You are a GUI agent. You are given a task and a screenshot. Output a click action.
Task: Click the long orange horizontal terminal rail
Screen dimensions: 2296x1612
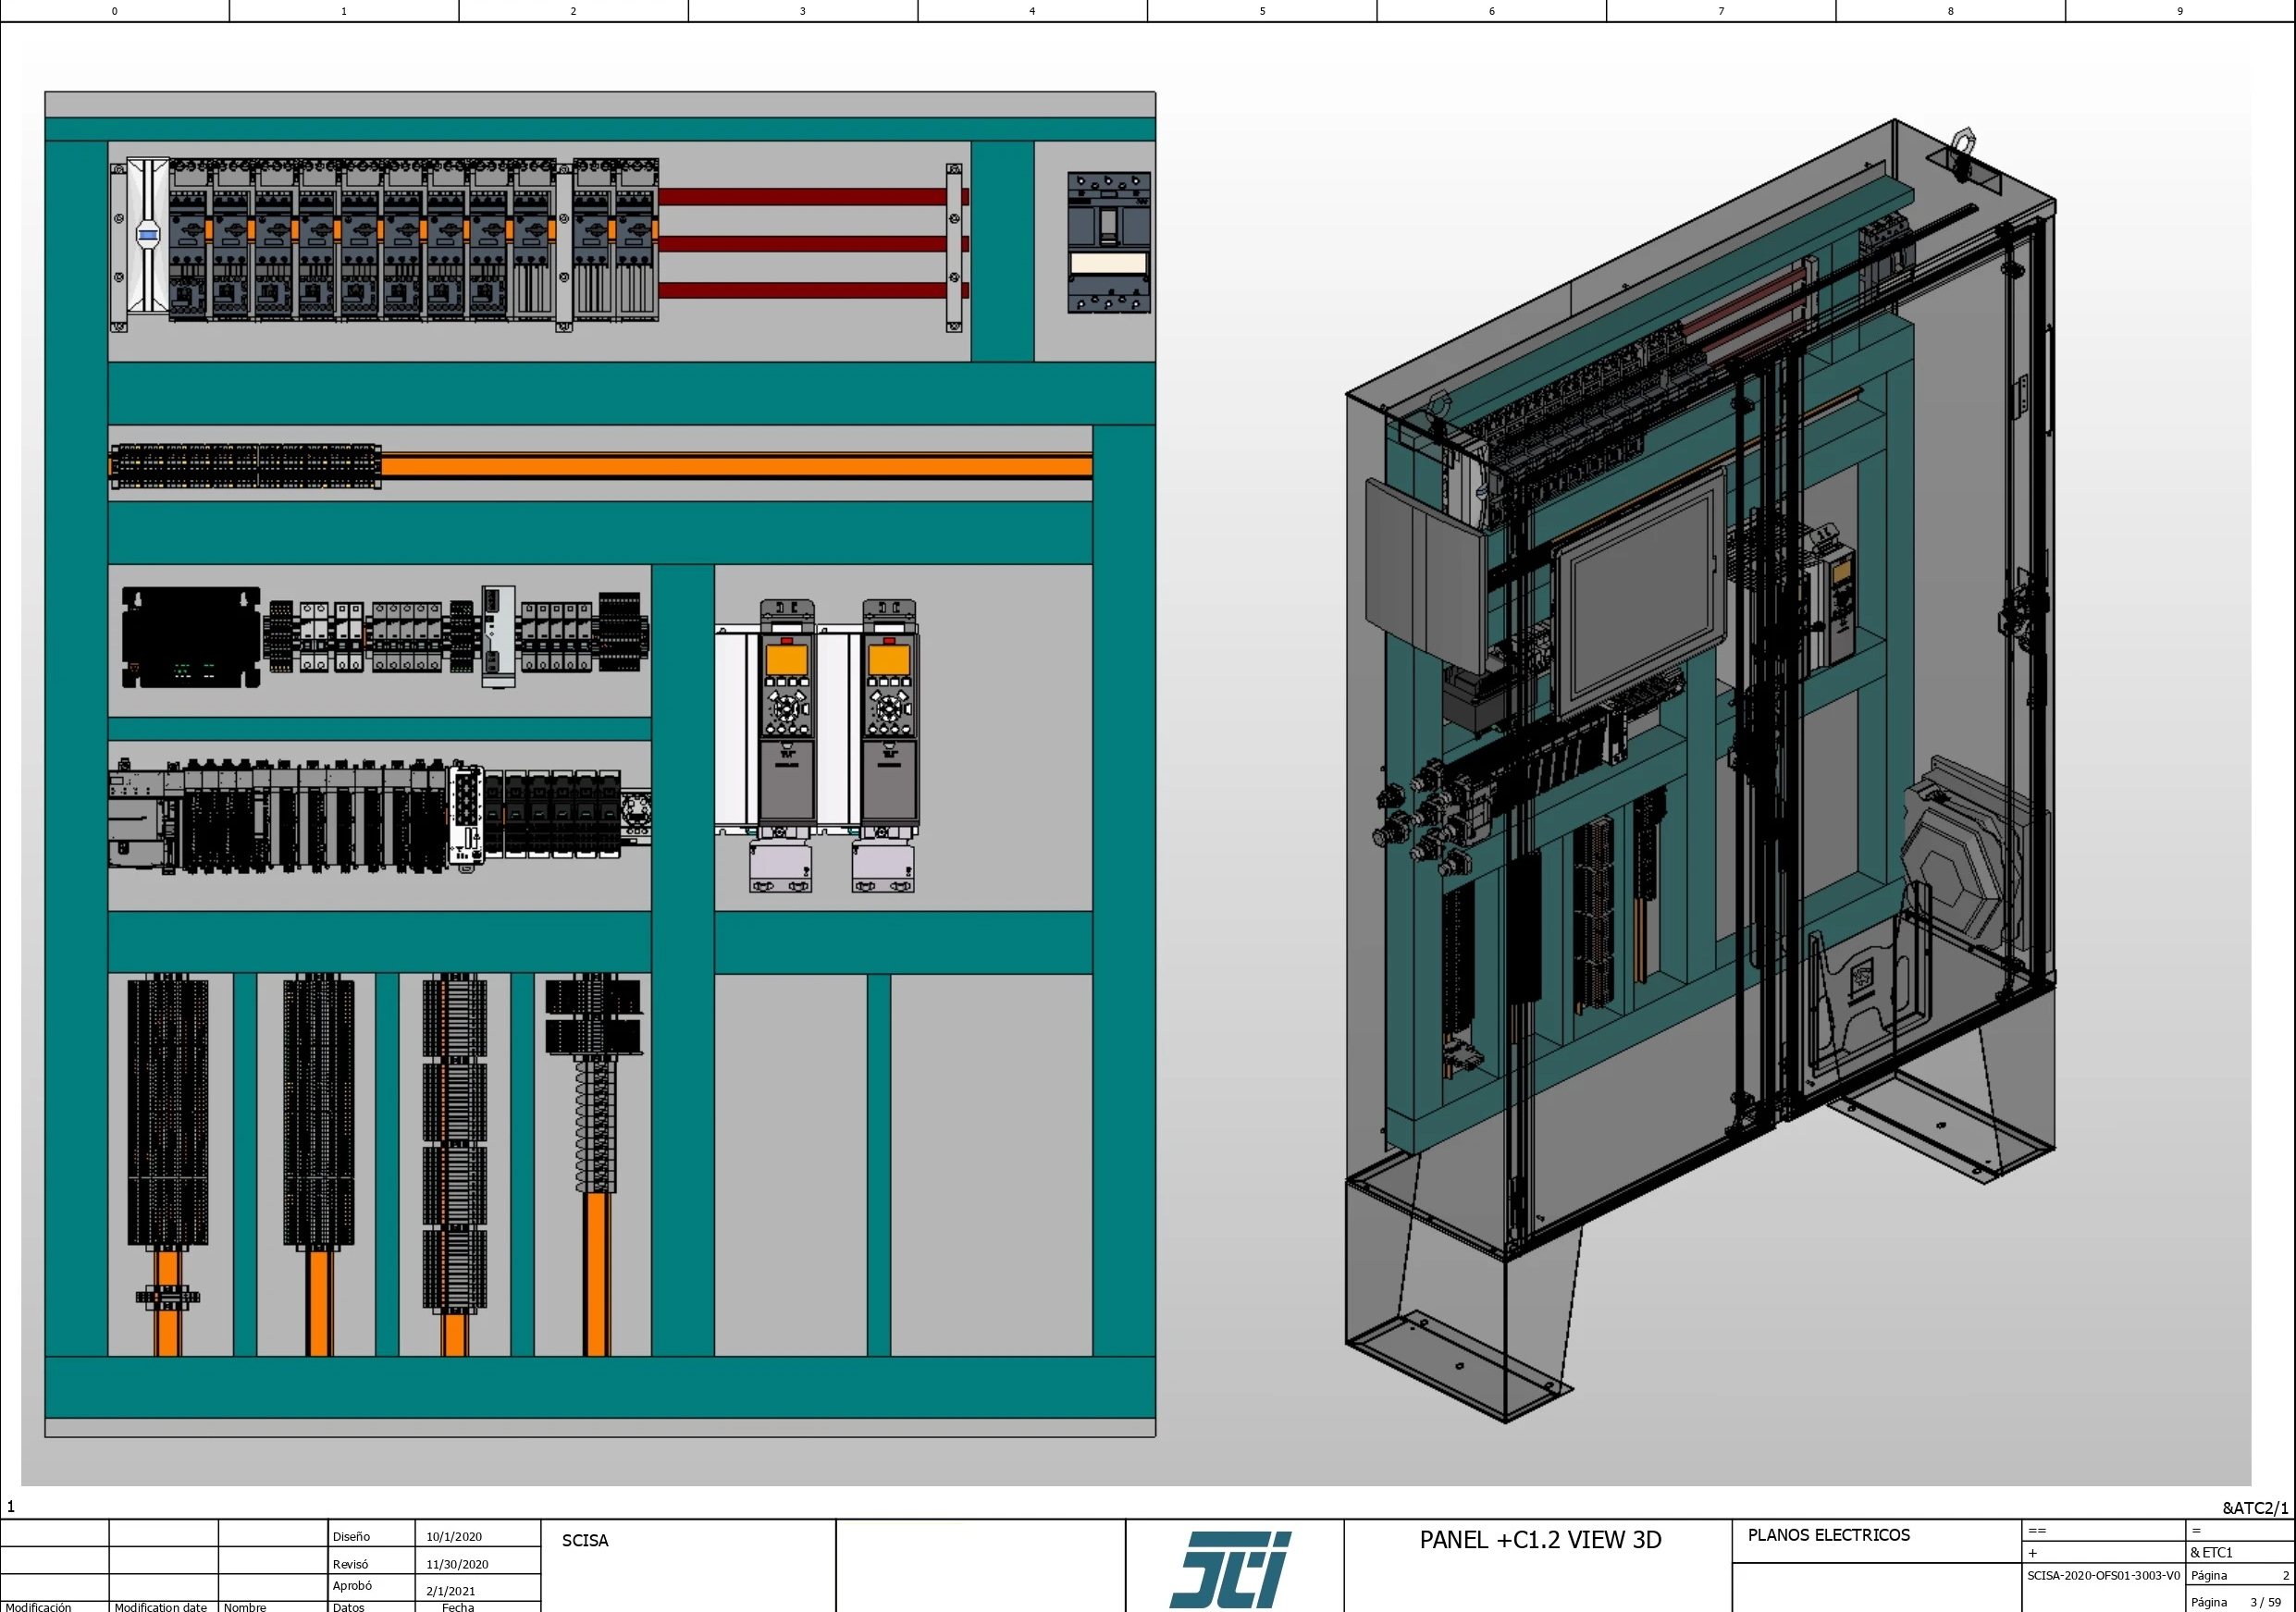click(x=736, y=465)
